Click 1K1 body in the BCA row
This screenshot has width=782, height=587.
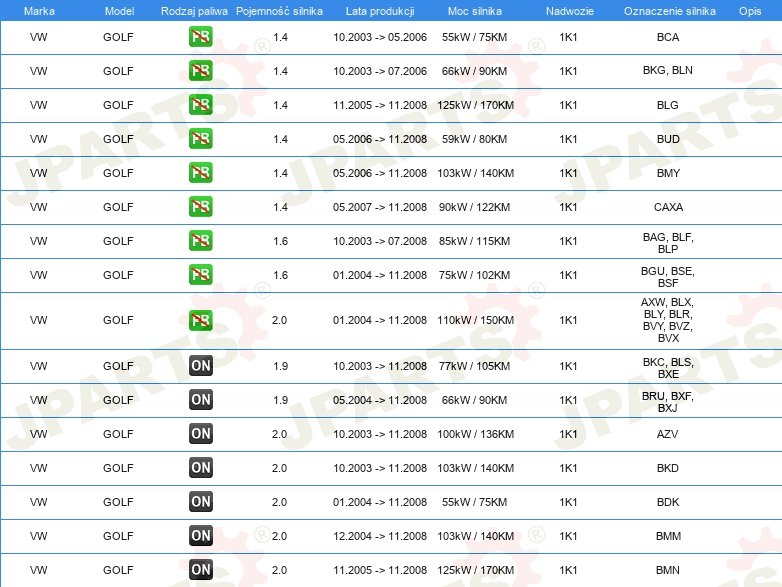click(x=568, y=37)
